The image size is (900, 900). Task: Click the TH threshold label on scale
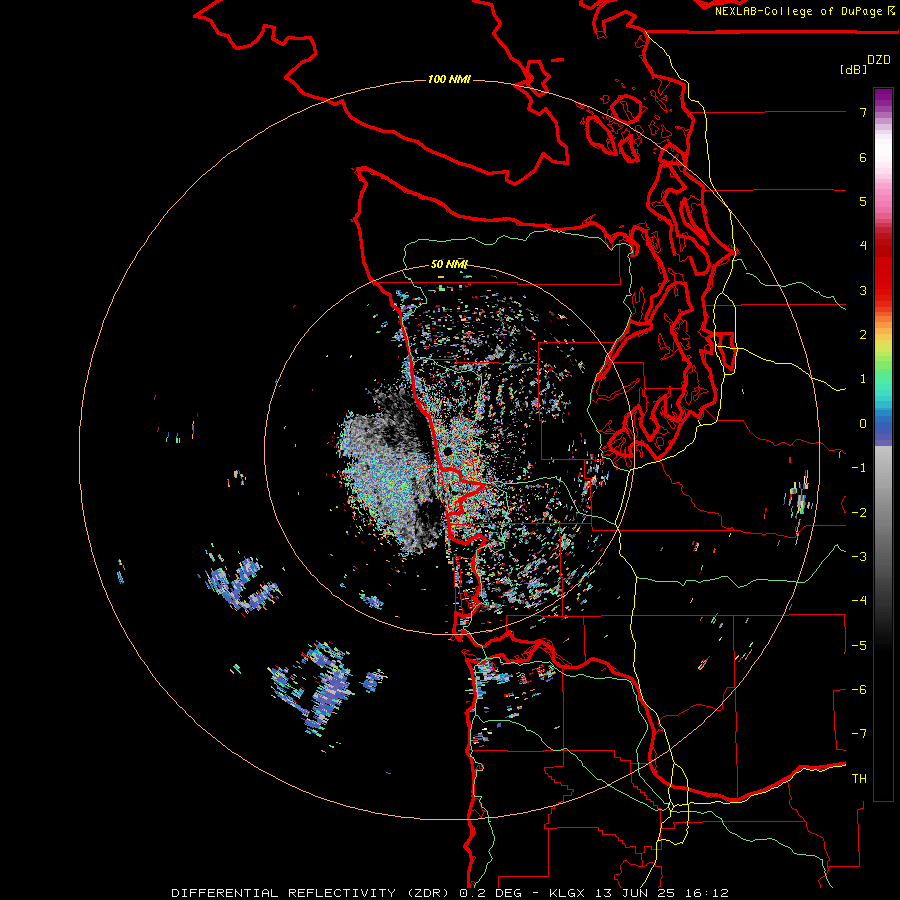tap(859, 779)
